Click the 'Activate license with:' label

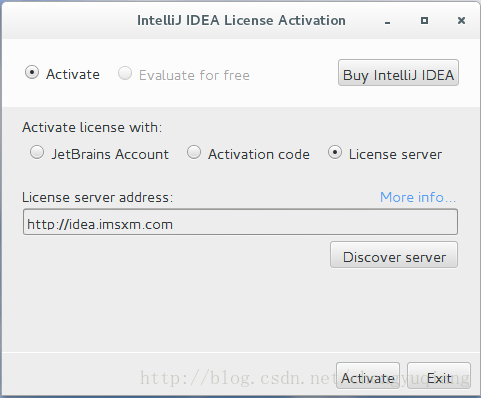click(x=92, y=127)
